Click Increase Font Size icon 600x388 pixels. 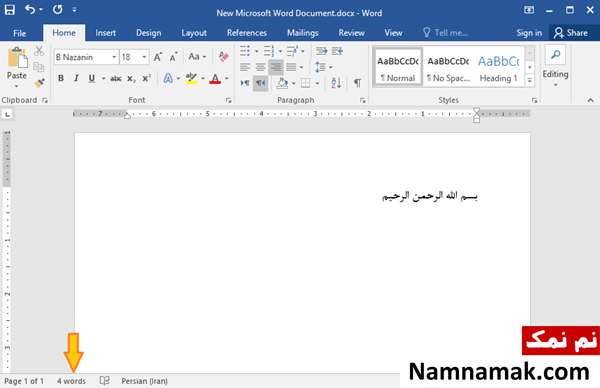point(158,57)
